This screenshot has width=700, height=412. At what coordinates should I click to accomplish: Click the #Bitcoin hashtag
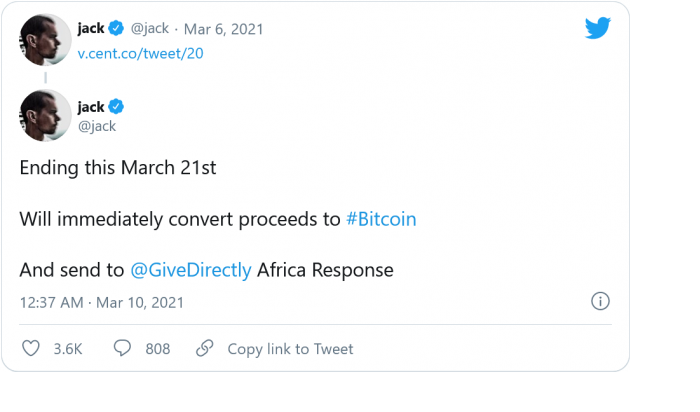tap(381, 219)
